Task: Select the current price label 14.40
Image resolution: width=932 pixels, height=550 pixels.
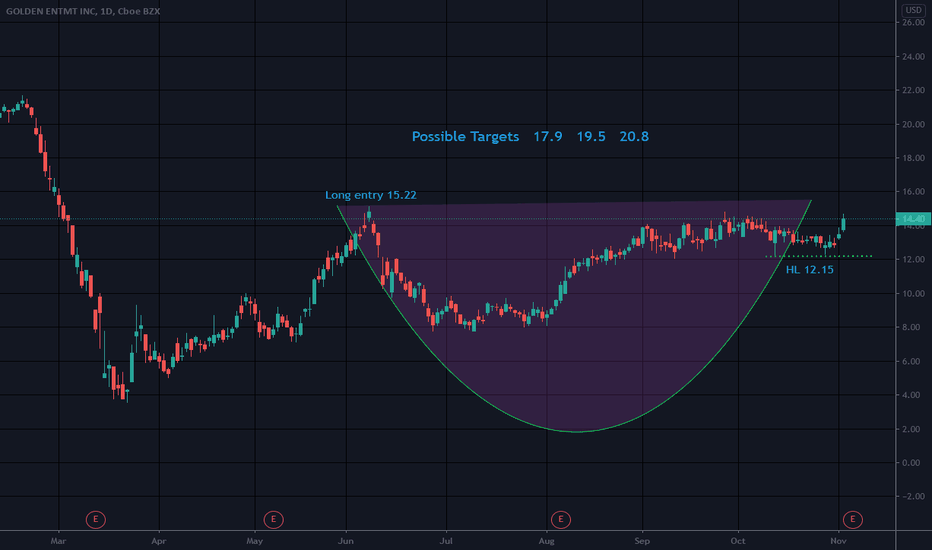Action: (914, 219)
